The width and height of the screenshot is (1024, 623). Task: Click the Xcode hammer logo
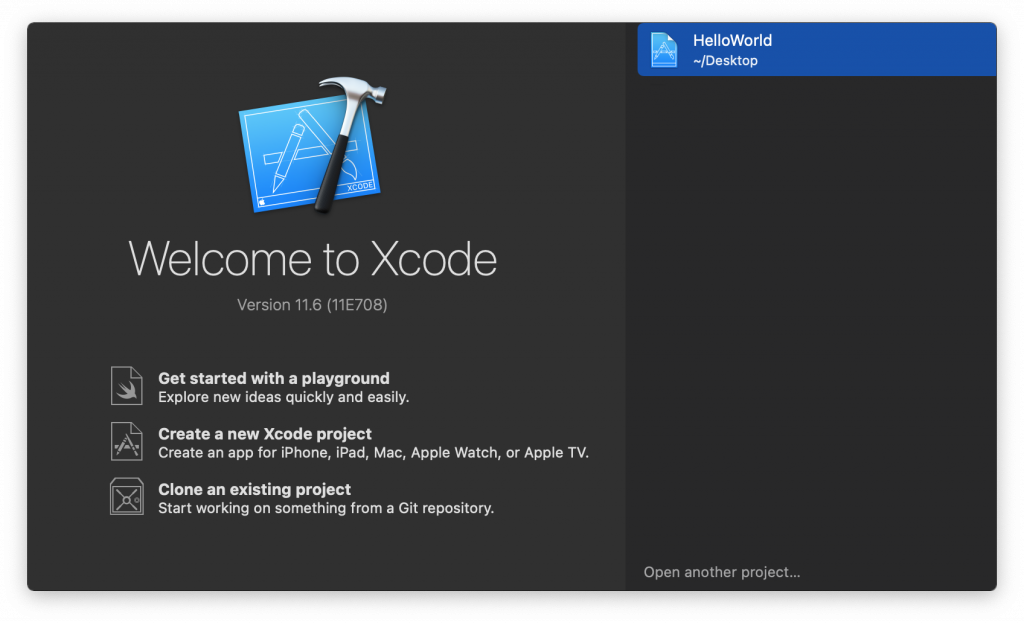[x=313, y=146]
